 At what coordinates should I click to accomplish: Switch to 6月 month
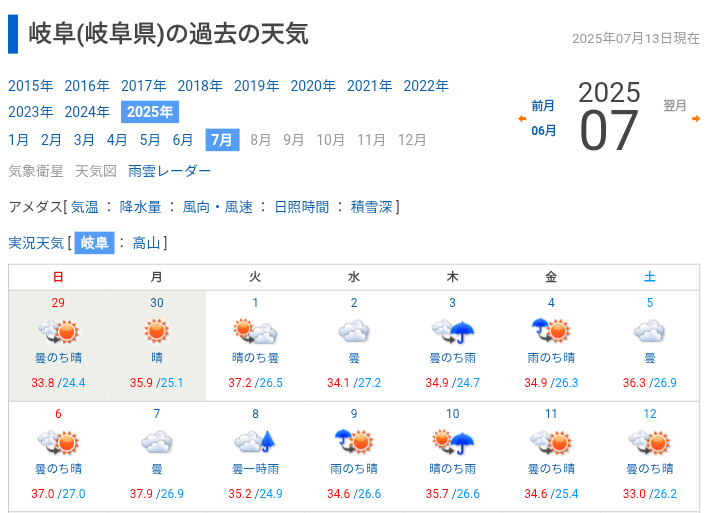(x=182, y=140)
